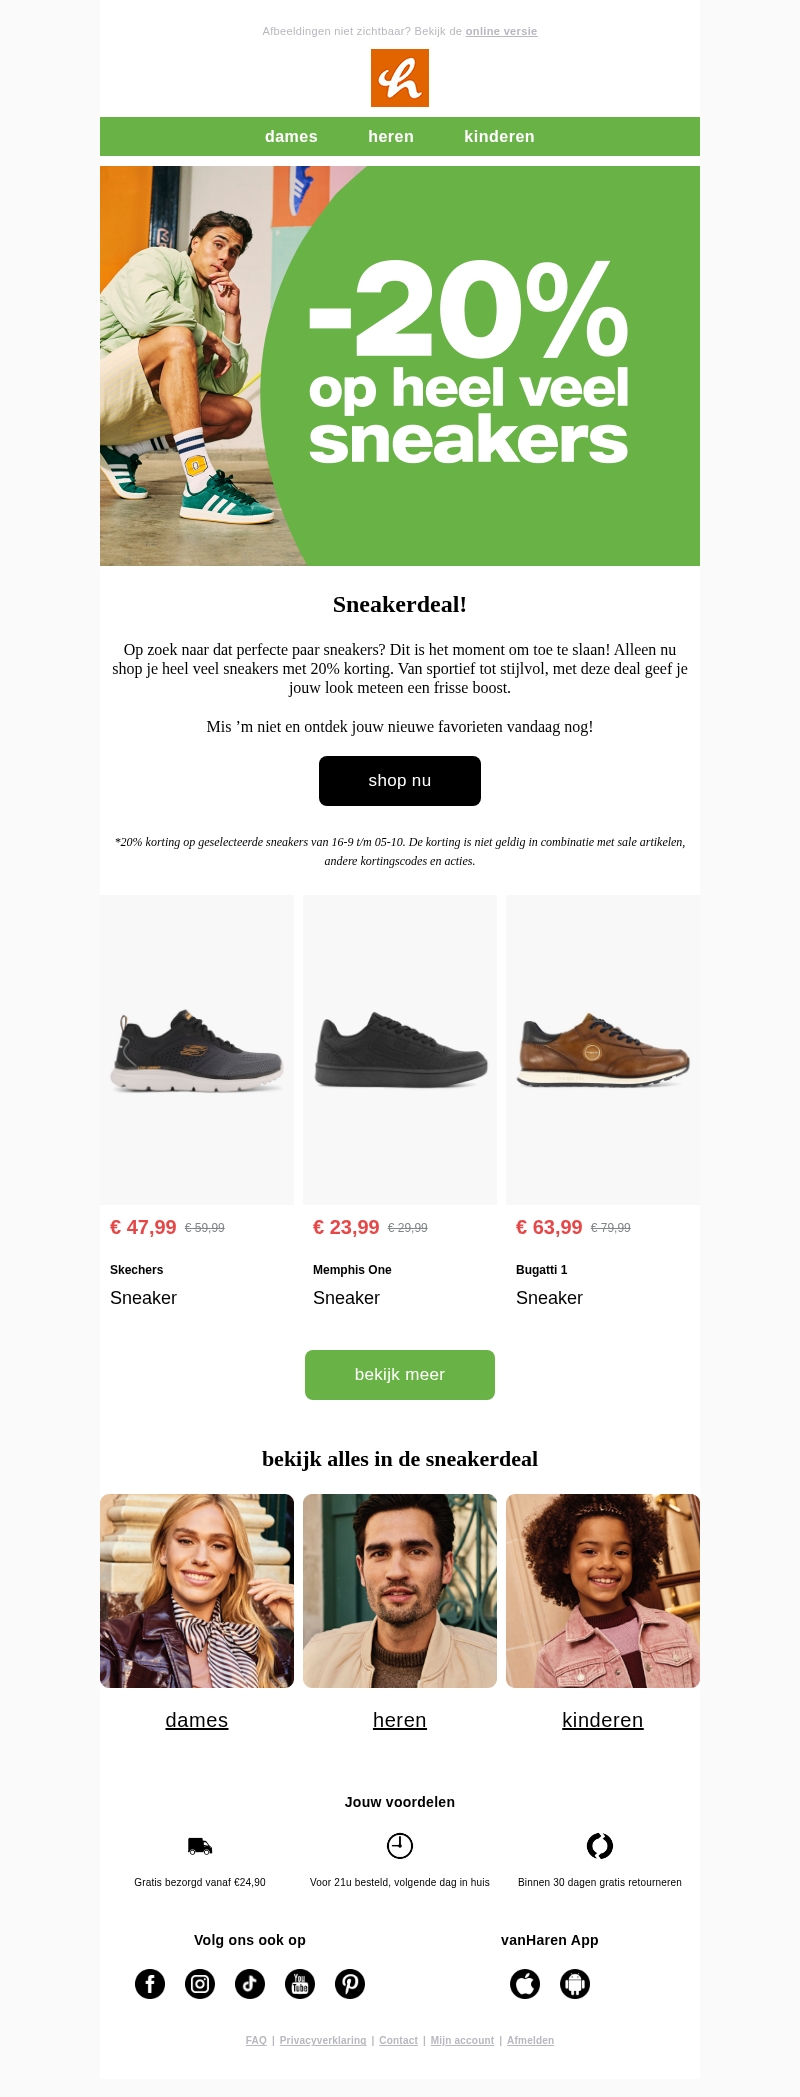Open the online versie link
Viewport: 800px width, 2097px height.
[501, 32]
